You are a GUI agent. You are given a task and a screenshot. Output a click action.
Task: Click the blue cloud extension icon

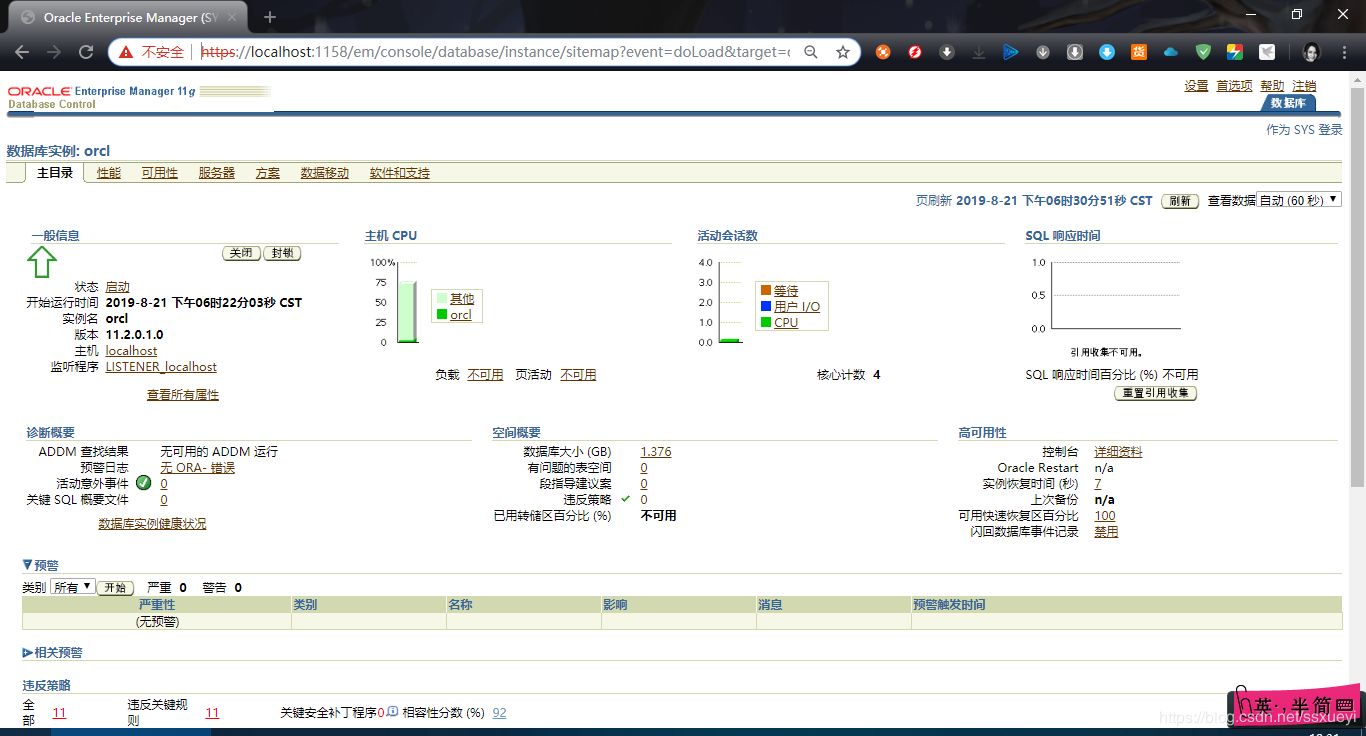(x=1171, y=52)
